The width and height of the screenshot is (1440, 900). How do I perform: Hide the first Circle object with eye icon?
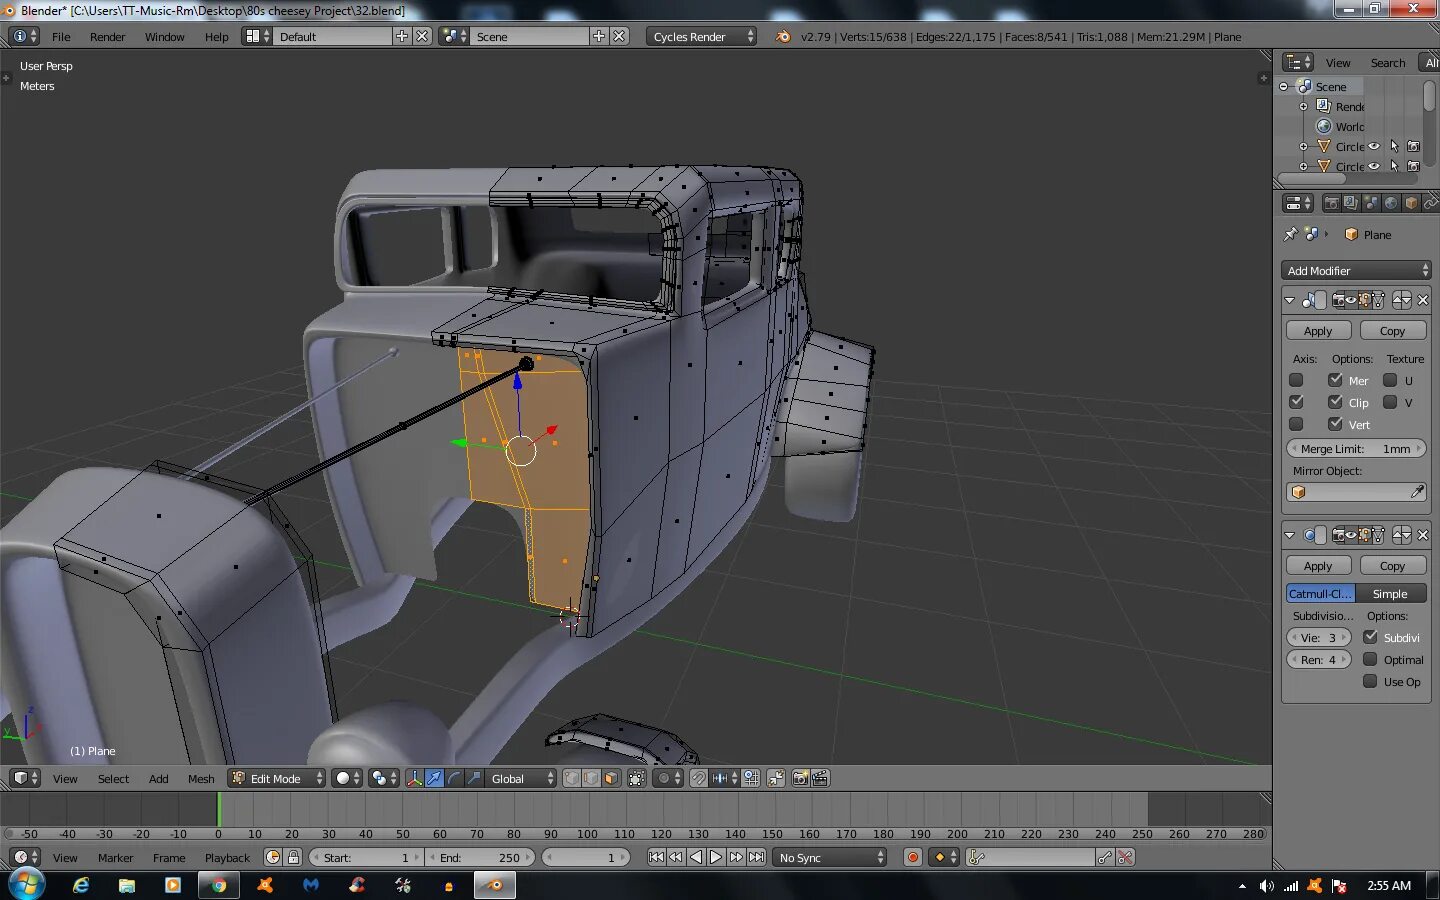click(1374, 146)
